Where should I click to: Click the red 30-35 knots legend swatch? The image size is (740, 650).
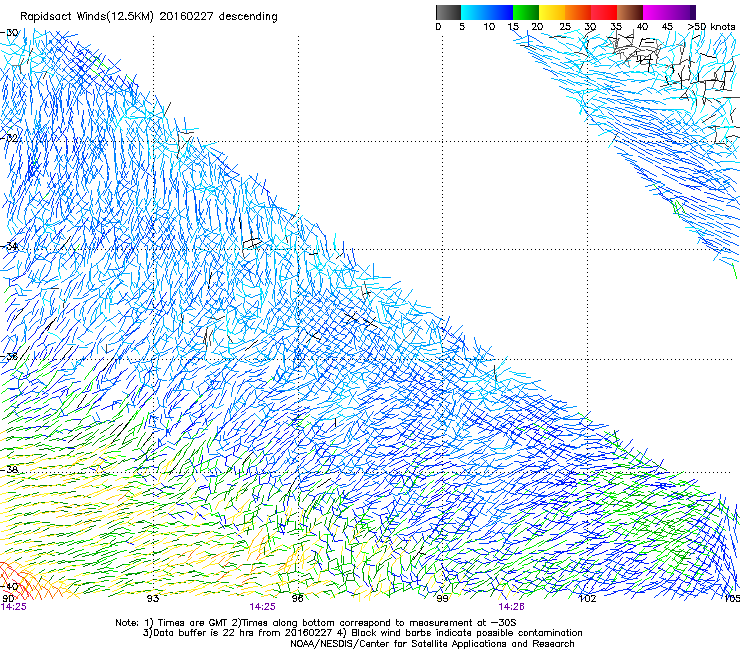tap(604, 12)
